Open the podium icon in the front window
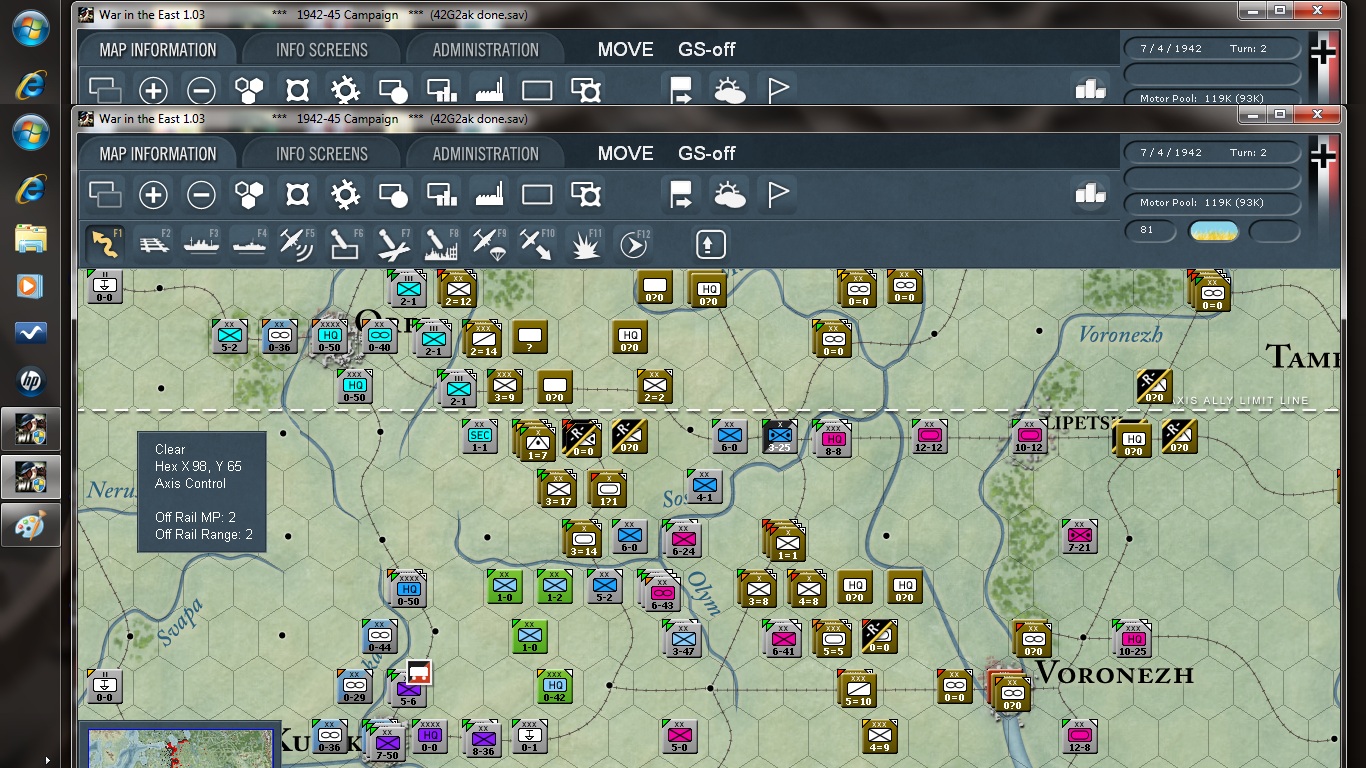1366x768 pixels. pyautogui.click(x=1090, y=194)
